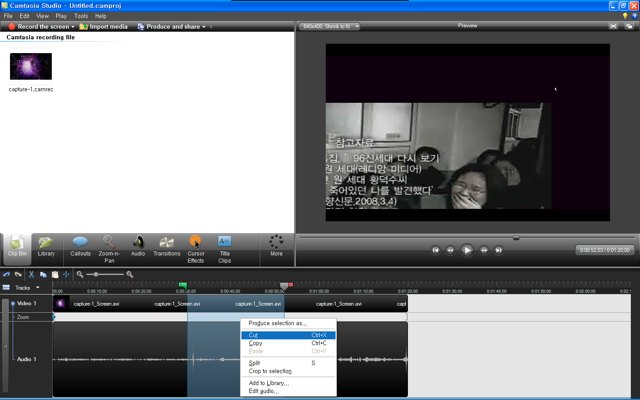Expand Record the screen dropdown arrow
The height and width of the screenshot is (400, 640).
[x=73, y=27]
